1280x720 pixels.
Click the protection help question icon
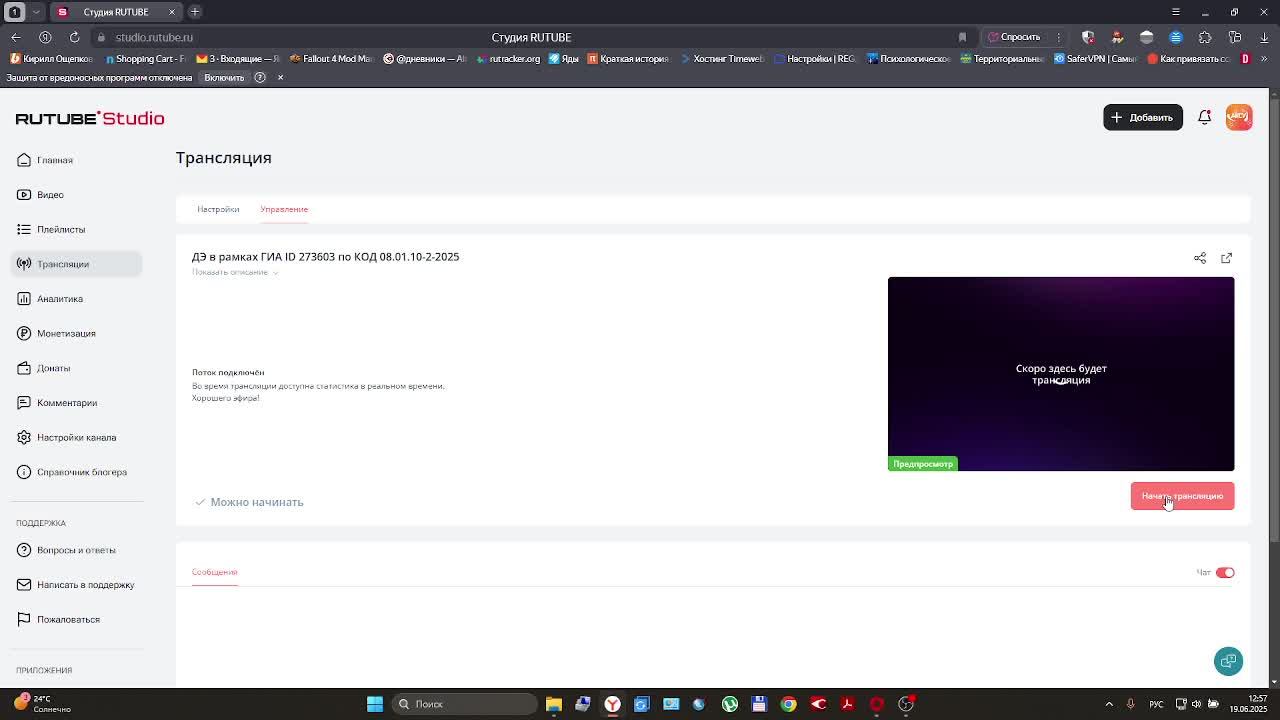(x=260, y=78)
